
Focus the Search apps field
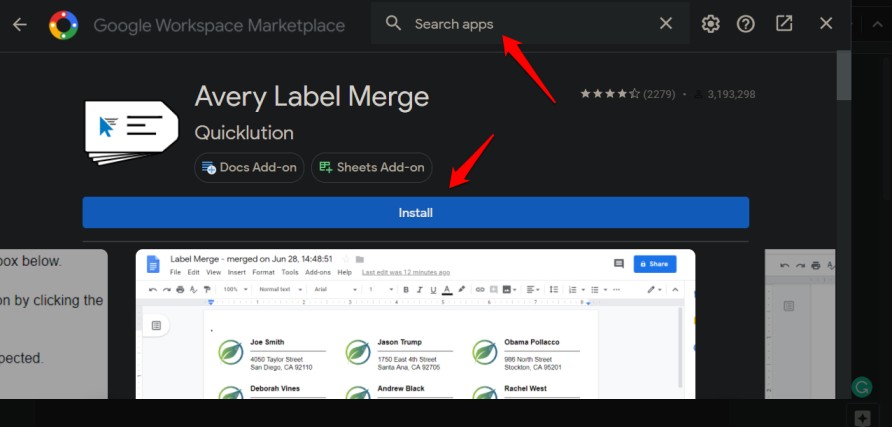[x=530, y=23]
